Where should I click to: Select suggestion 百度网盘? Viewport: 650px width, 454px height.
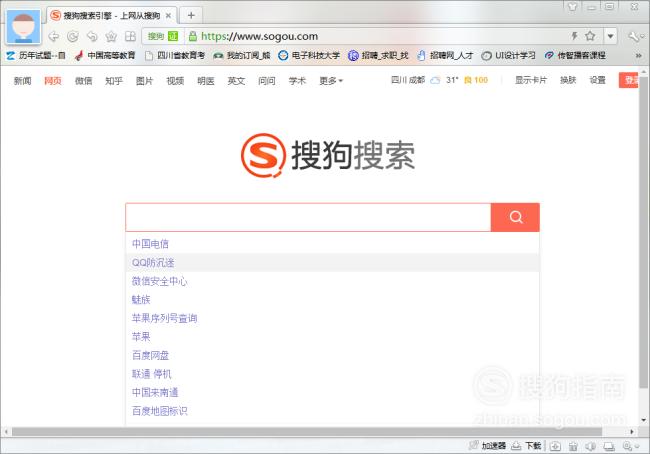[332, 355]
